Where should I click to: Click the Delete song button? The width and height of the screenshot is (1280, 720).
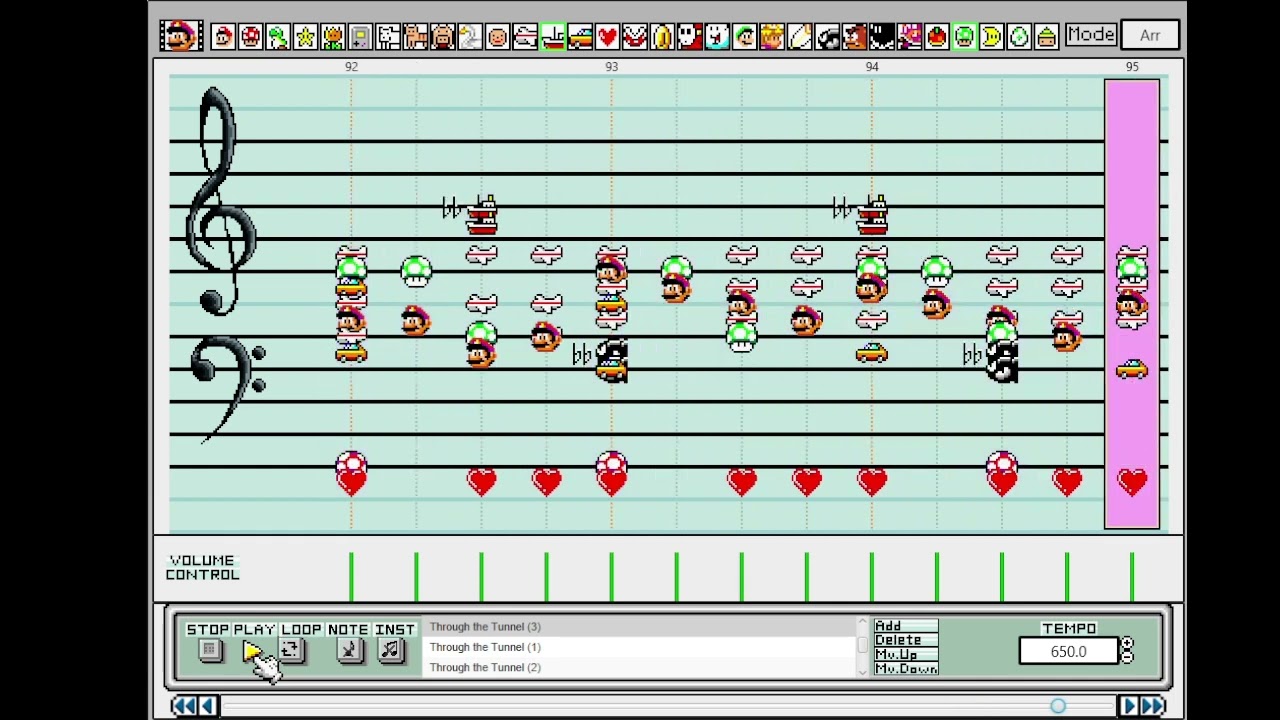(x=905, y=640)
